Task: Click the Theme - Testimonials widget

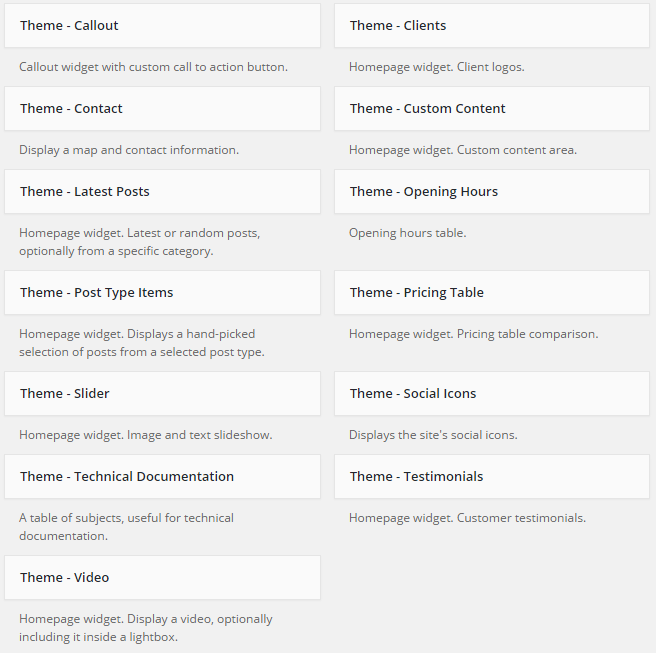Action: tap(492, 476)
